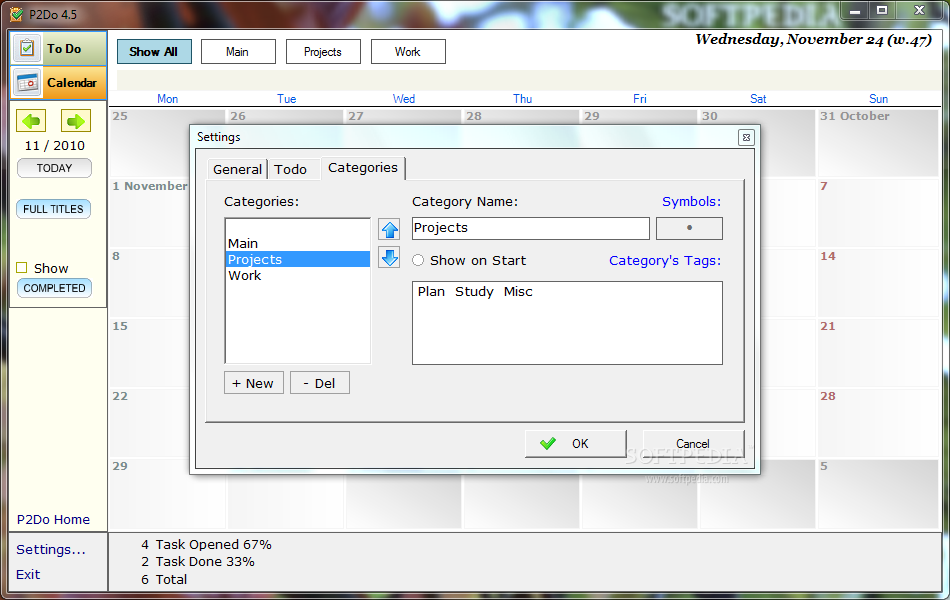Click the 11 / 2010 month label
Viewport: 950px width, 600px height.
(55, 145)
